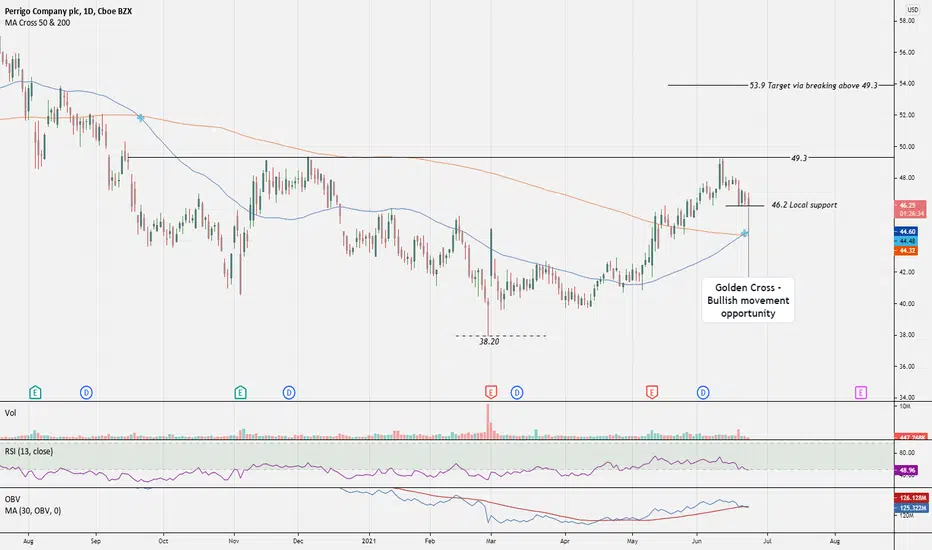932x550 pixels.
Task: Click the Golden Cross annotation text box
Action: click(748, 300)
